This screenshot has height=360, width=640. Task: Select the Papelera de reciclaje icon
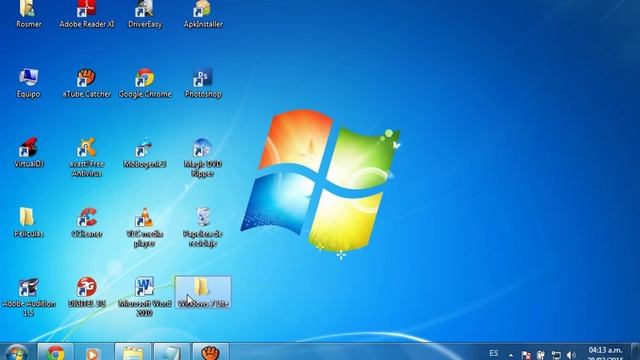(203, 227)
